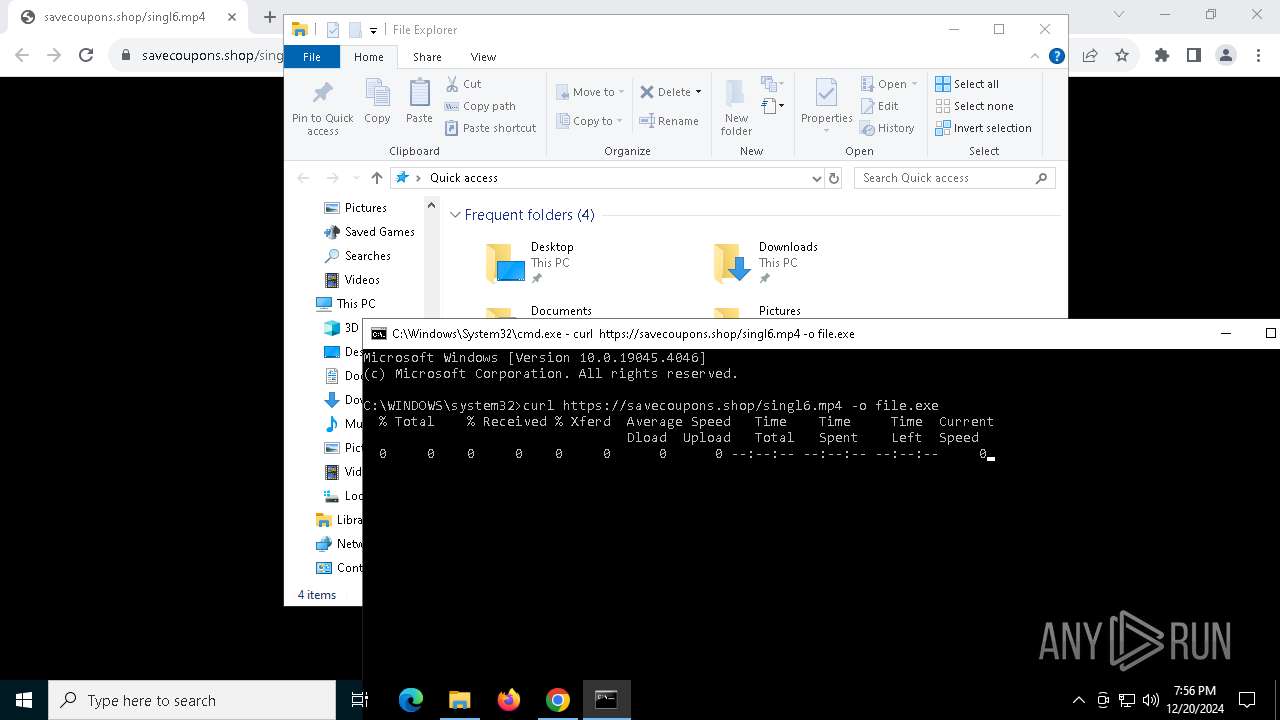
Task: Open the File tab in Explorer
Action: (312, 57)
